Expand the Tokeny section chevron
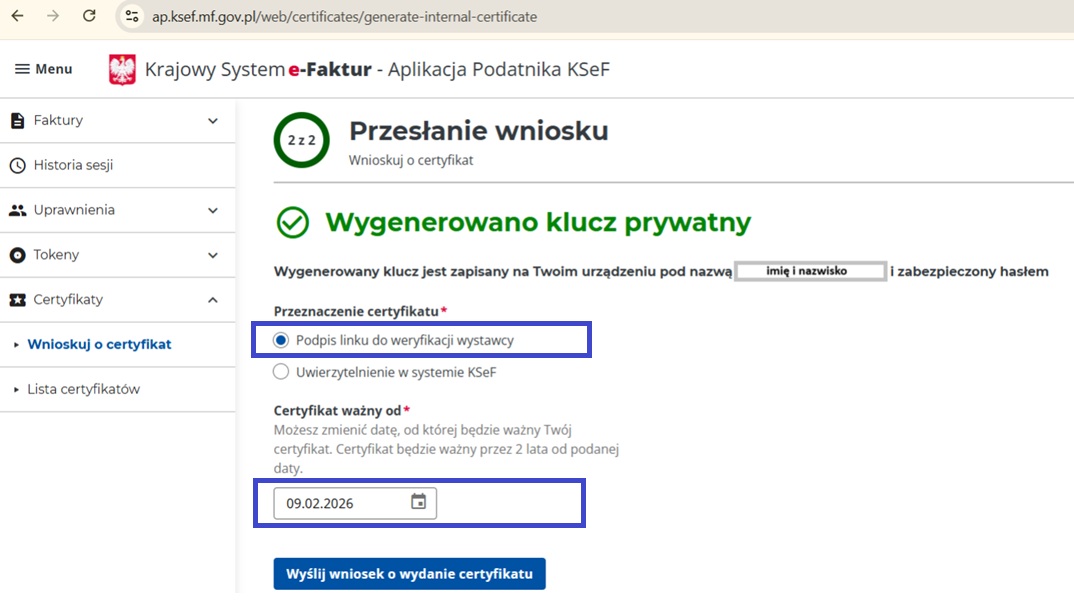 point(213,256)
